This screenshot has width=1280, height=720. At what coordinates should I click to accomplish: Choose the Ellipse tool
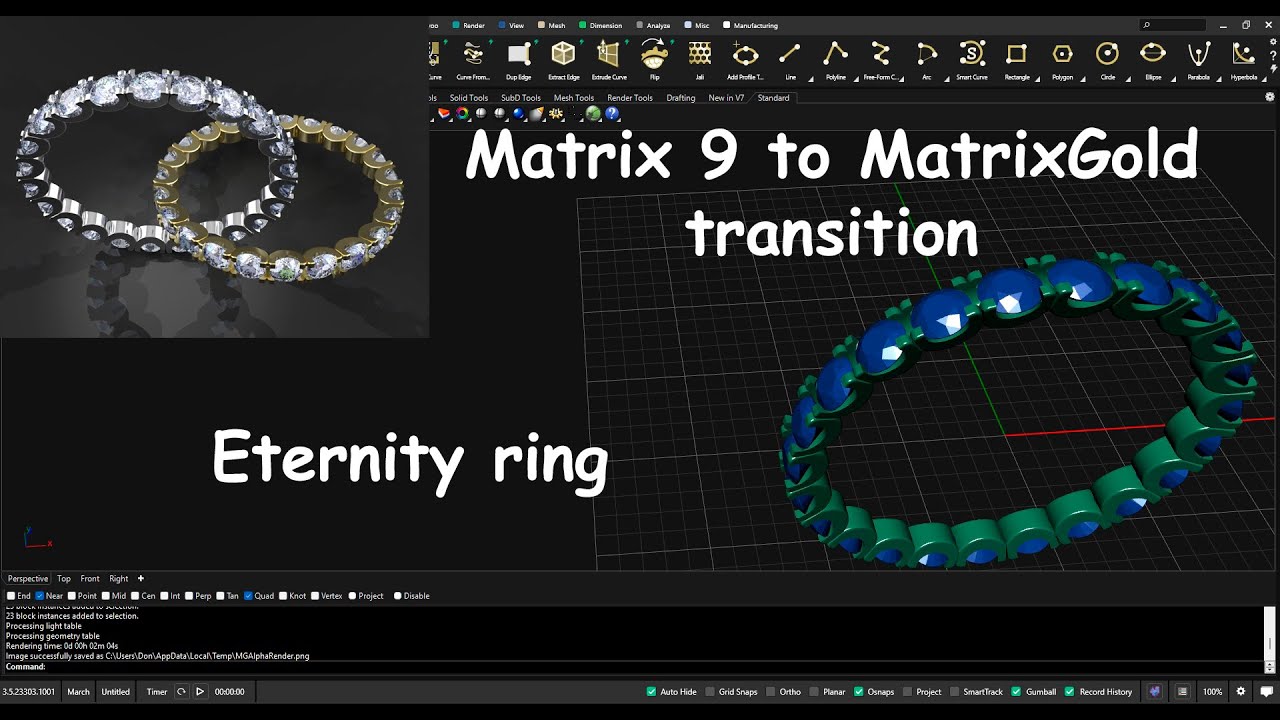tap(1153, 54)
